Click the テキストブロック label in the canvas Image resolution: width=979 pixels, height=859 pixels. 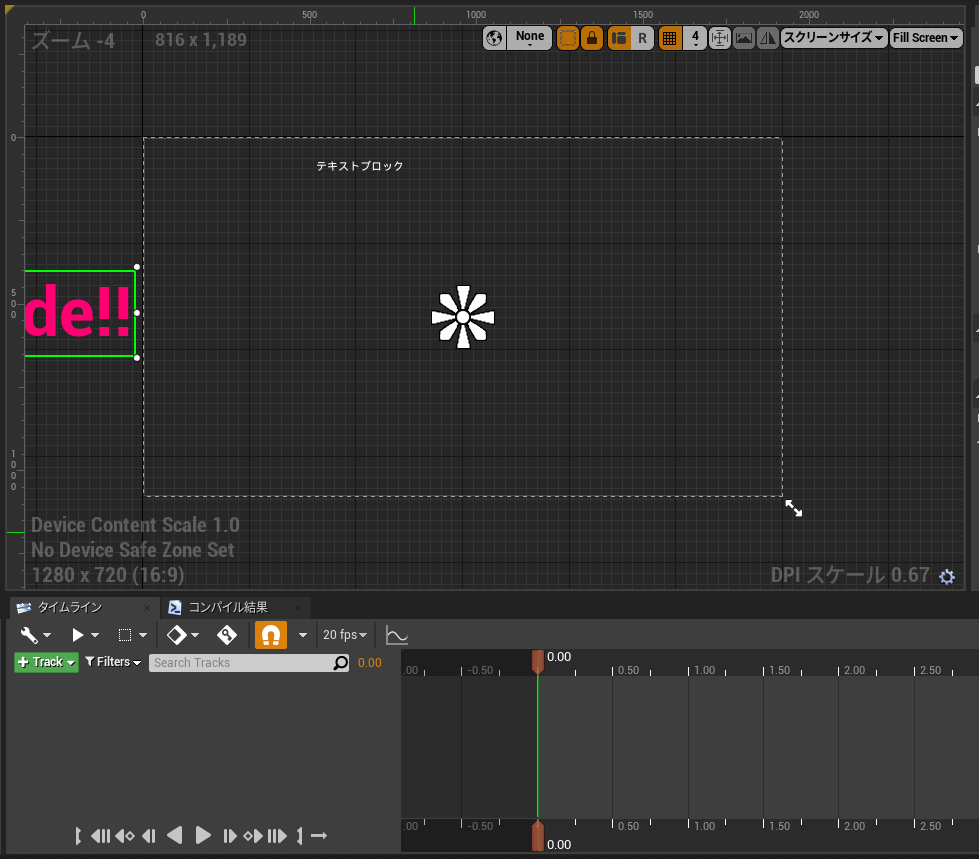coord(360,166)
